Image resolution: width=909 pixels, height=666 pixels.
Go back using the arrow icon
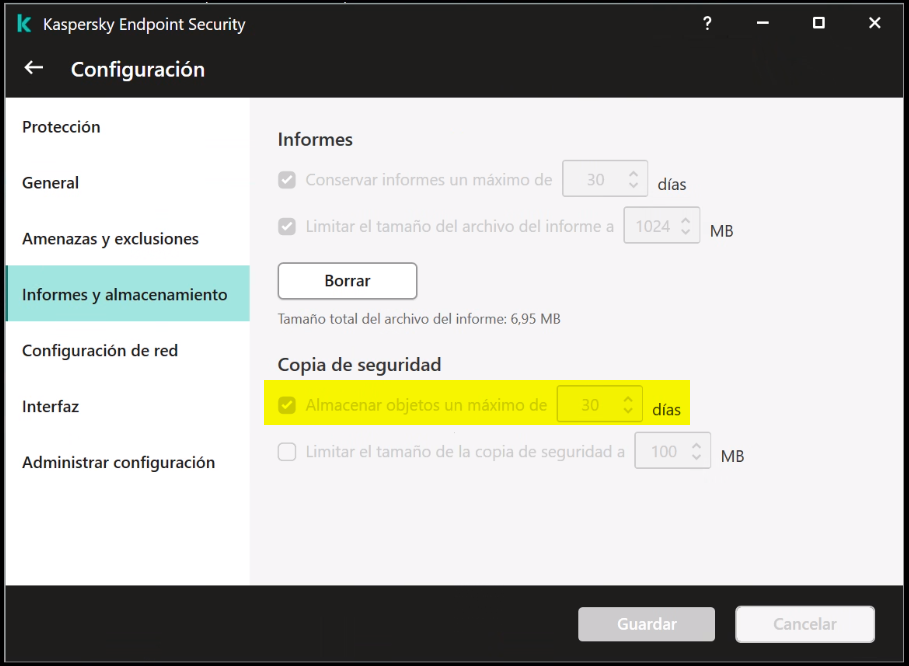point(34,68)
